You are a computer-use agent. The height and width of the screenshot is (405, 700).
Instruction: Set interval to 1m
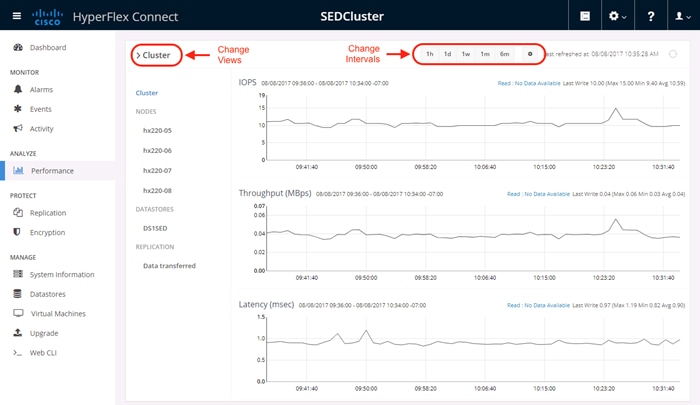click(485, 54)
